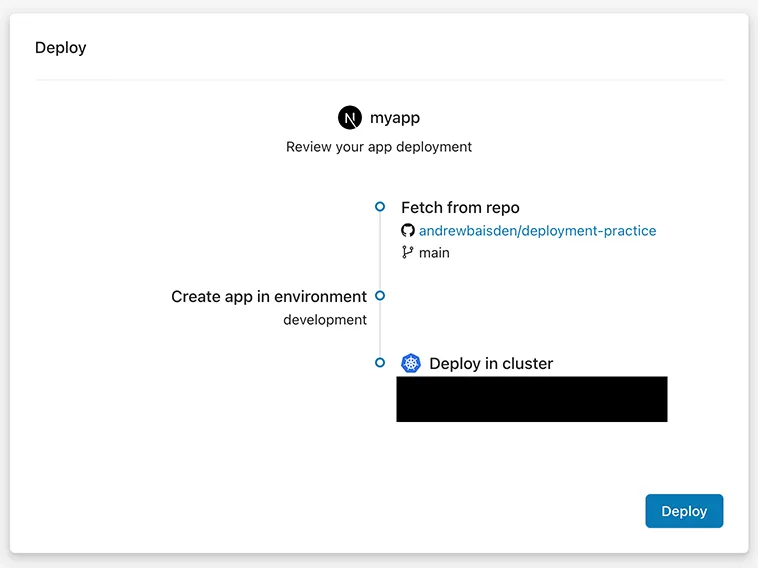Click the Kubernetes icon by Deploy in cluster

pyautogui.click(x=411, y=363)
